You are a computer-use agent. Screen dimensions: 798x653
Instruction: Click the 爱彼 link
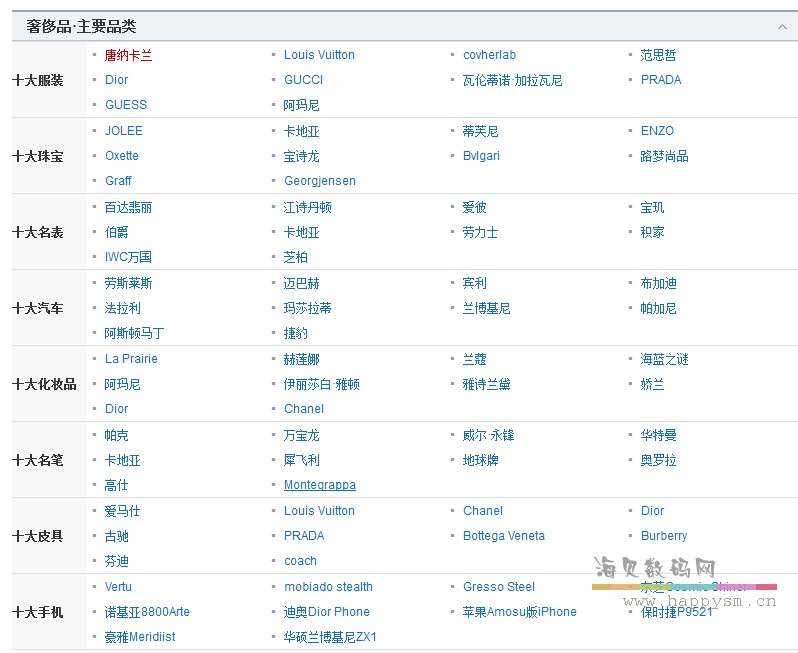pos(474,207)
